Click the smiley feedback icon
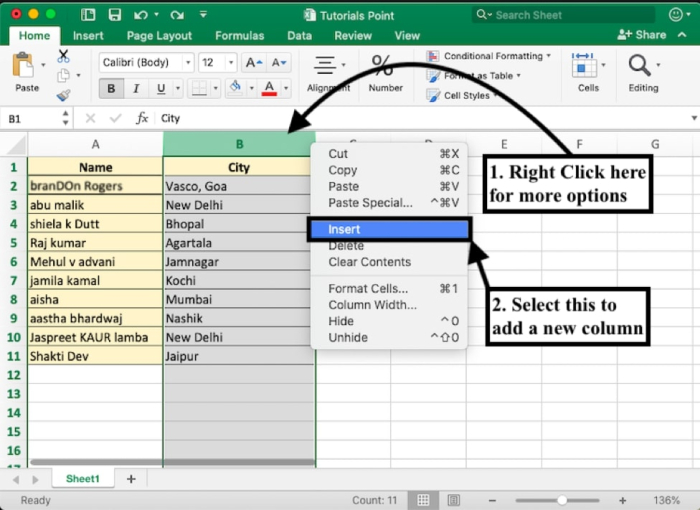This screenshot has height=510, width=700. coord(676,15)
